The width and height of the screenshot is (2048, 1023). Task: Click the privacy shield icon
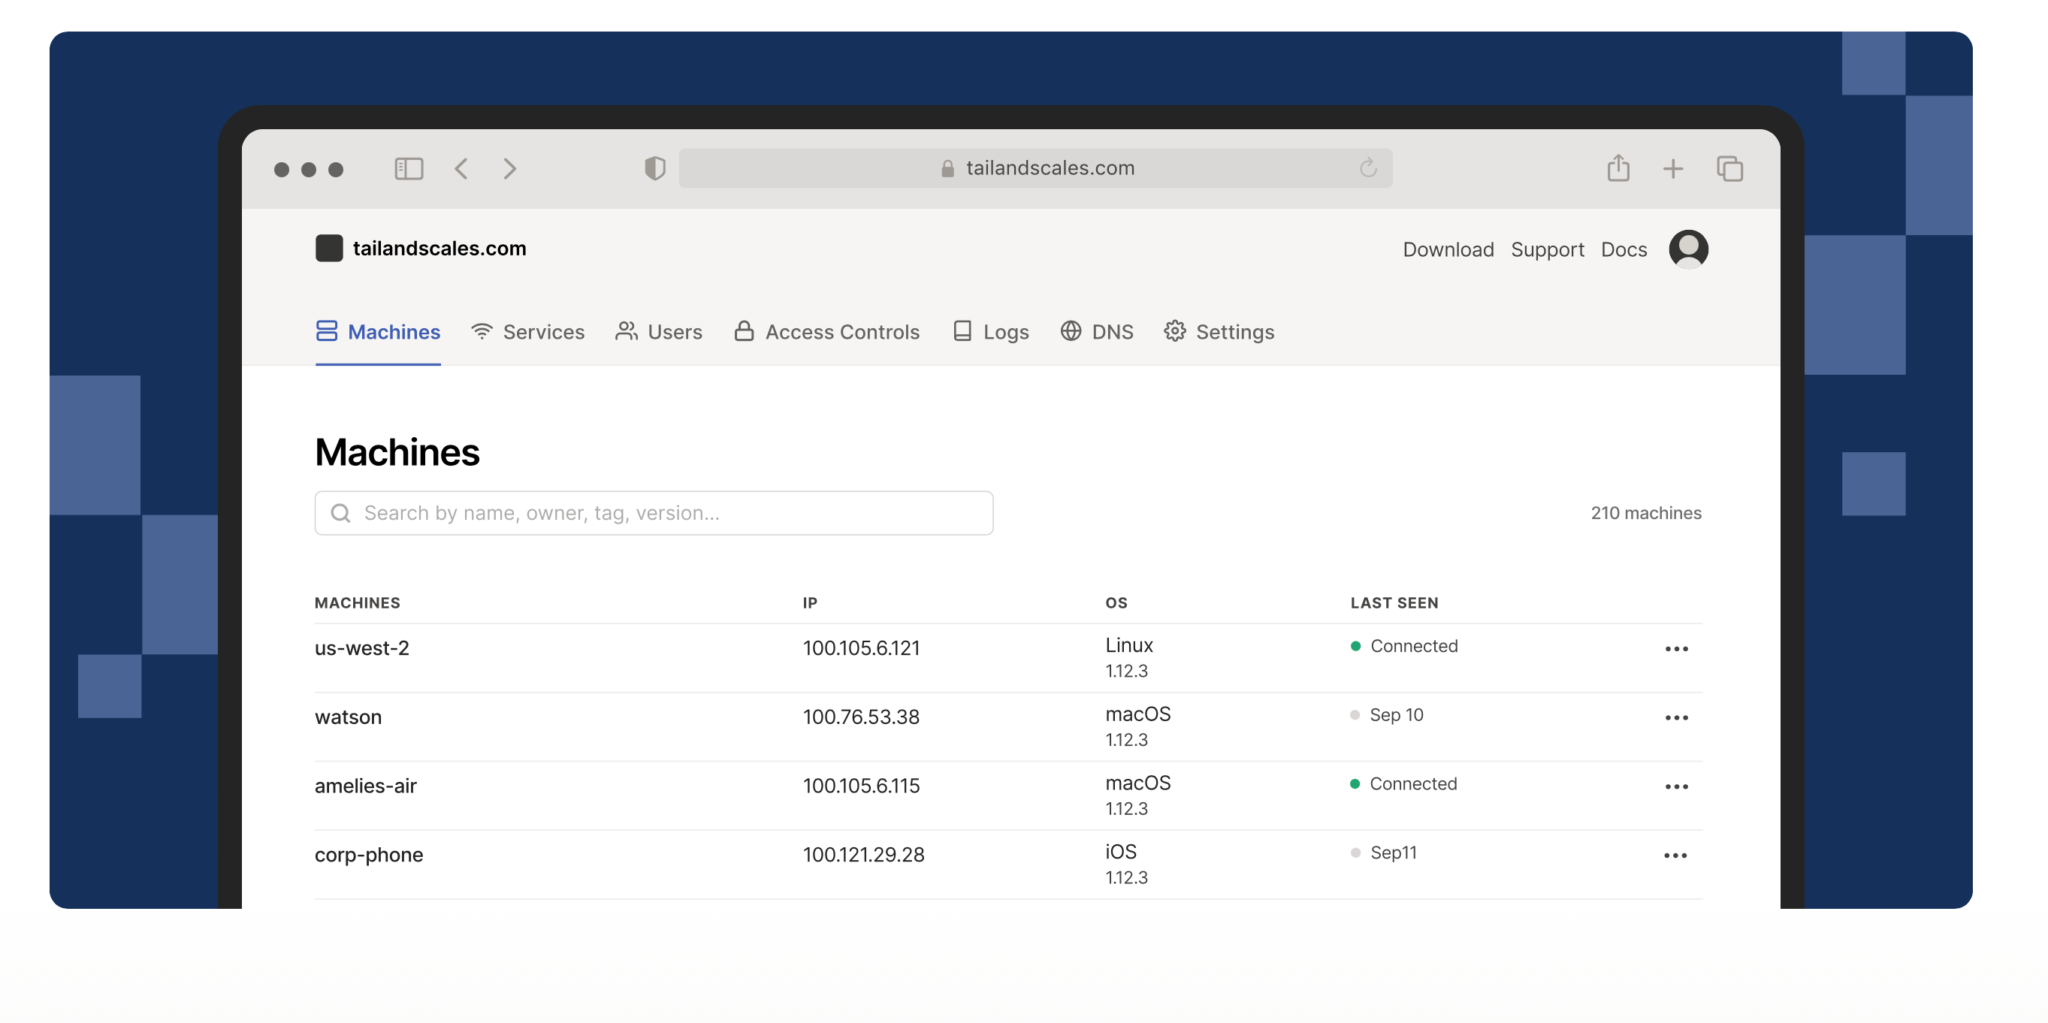[655, 169]
